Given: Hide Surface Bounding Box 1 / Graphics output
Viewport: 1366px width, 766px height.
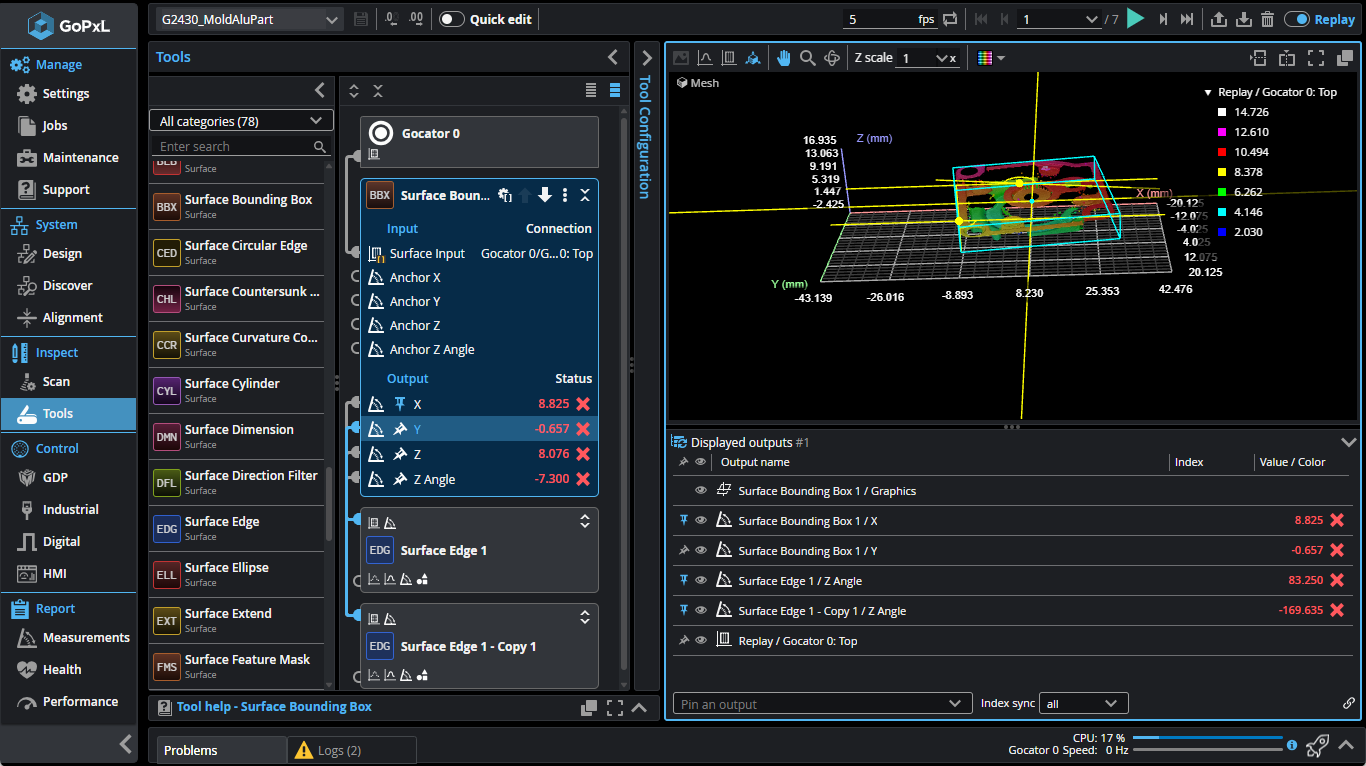Looking at the screenshot, I should 700,490.
